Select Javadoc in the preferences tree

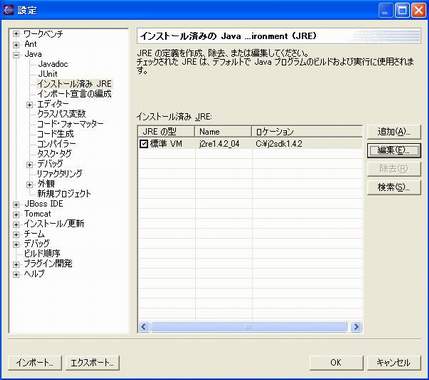[53, 64]
